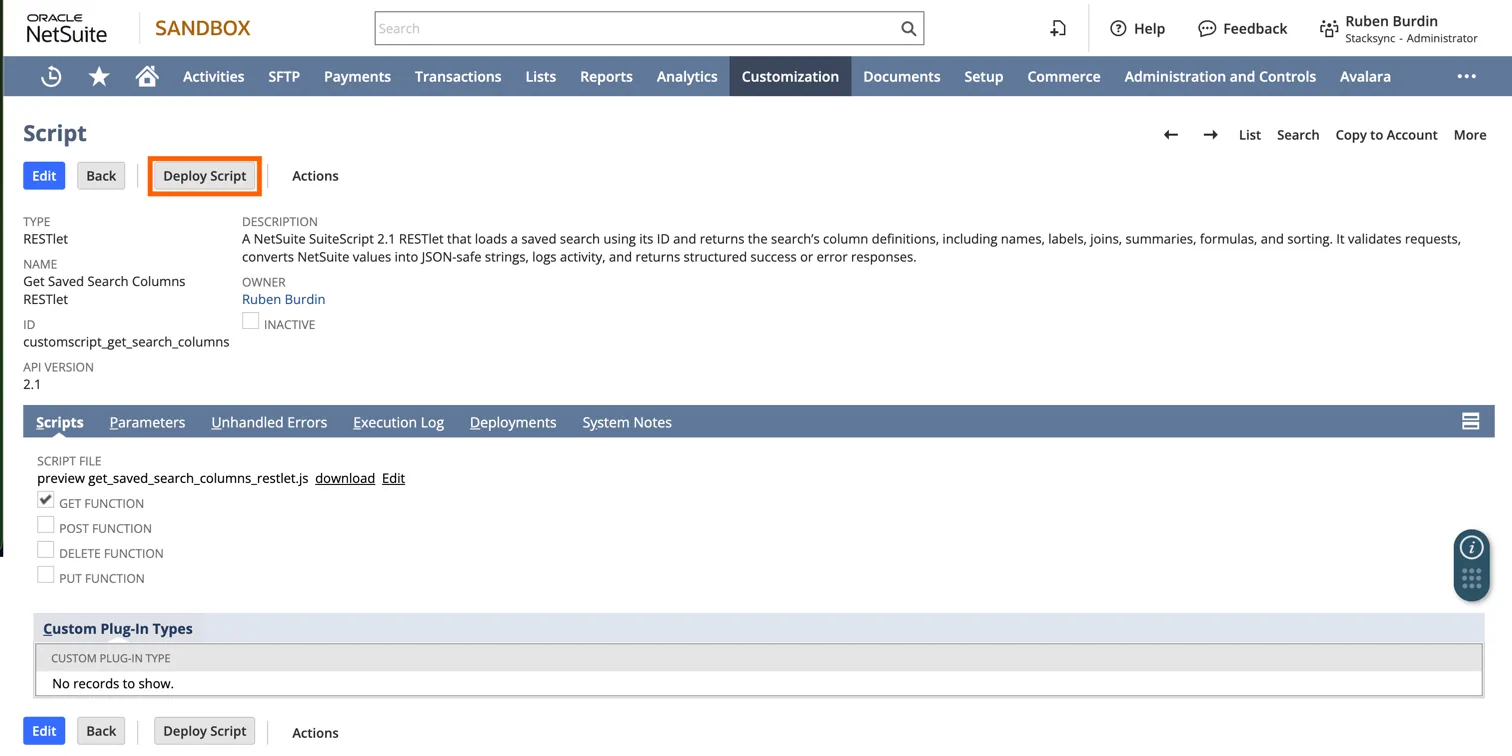1512x756 pixels.
Task: Switch to the System Notes subtab
Action: pyautogui.click(x=627, y=422)
